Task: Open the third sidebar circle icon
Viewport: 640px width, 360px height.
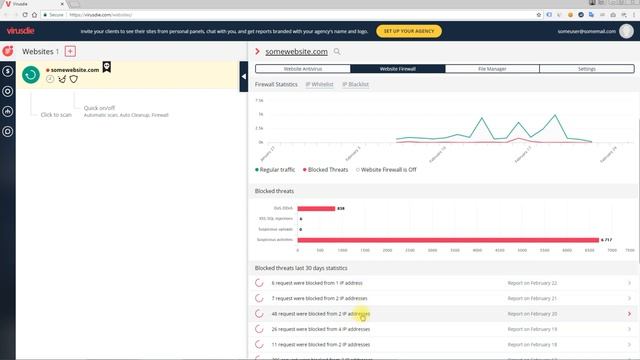Action: (x=8, y=111)
